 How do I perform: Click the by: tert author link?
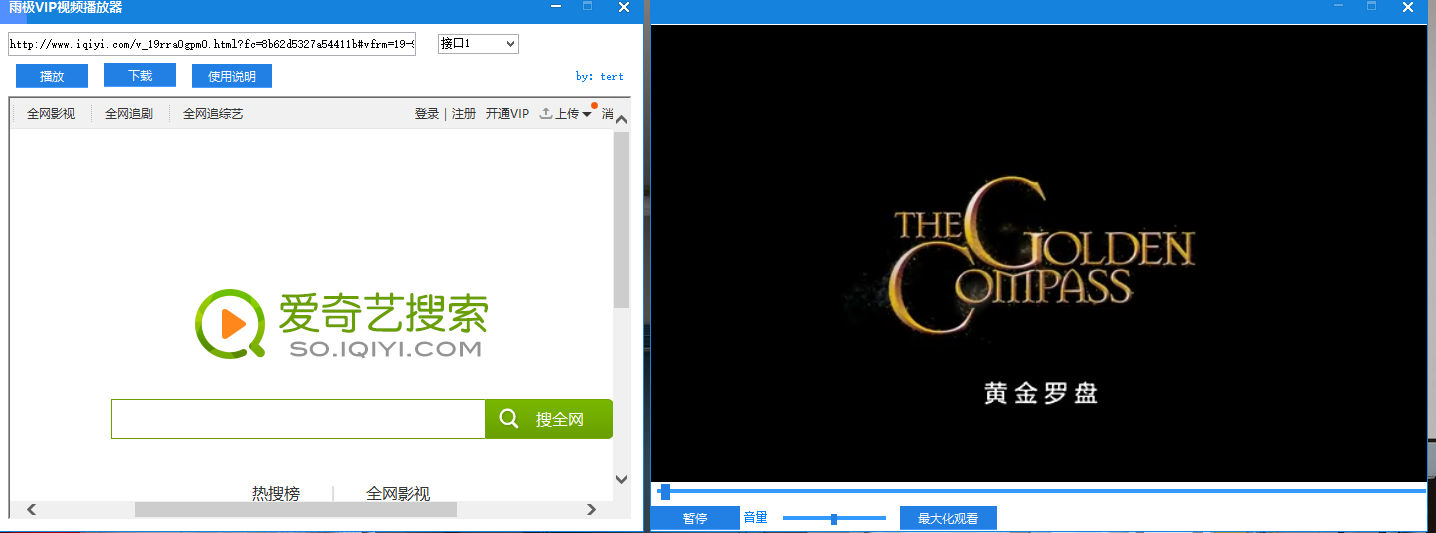[x=600, y=76]
